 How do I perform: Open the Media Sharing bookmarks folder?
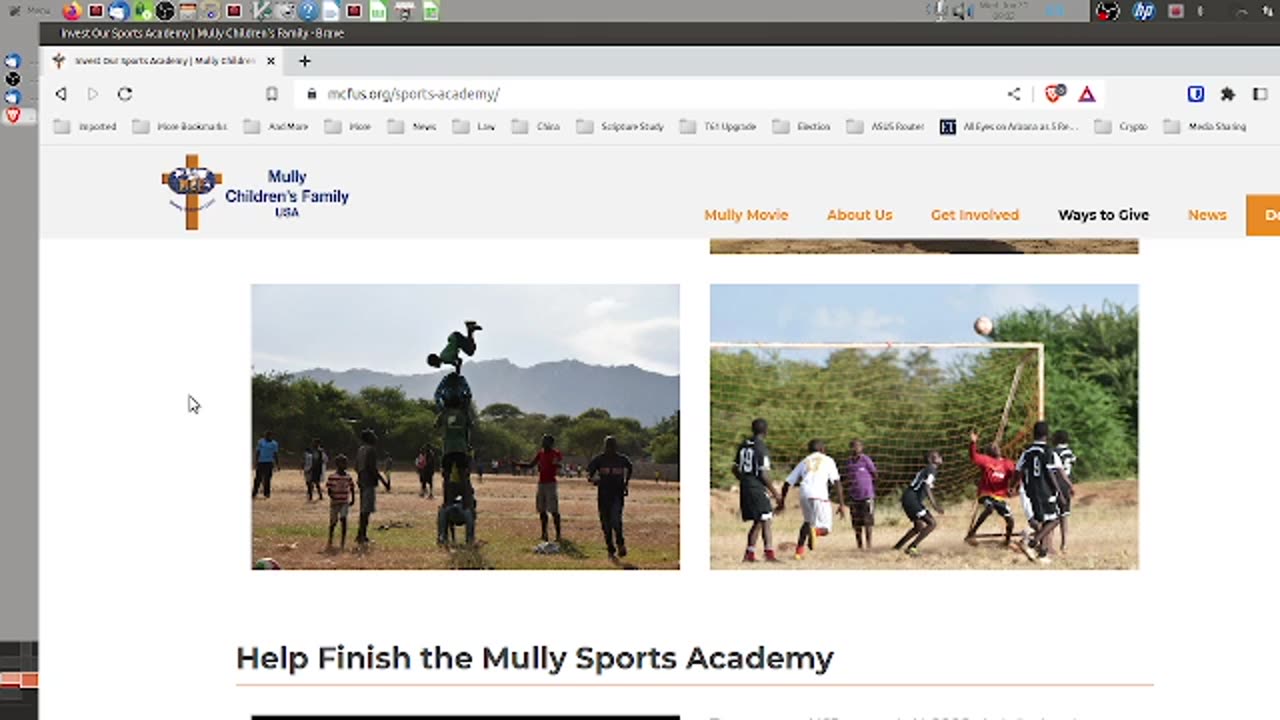(1205, 127)
